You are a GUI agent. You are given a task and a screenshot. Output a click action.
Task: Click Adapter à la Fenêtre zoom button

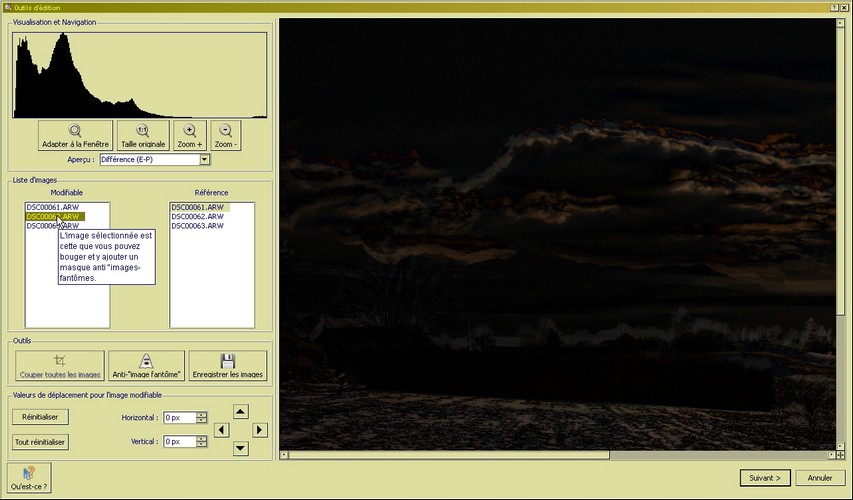coord(75,135)
